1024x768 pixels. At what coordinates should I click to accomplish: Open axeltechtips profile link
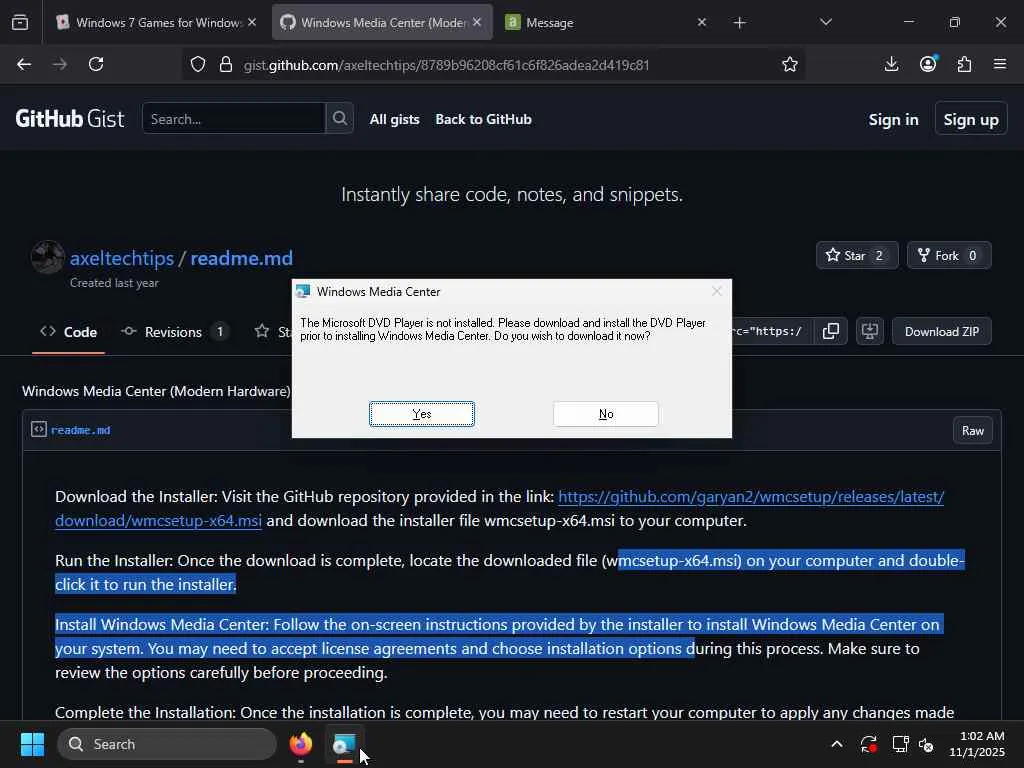pos(121,258)
